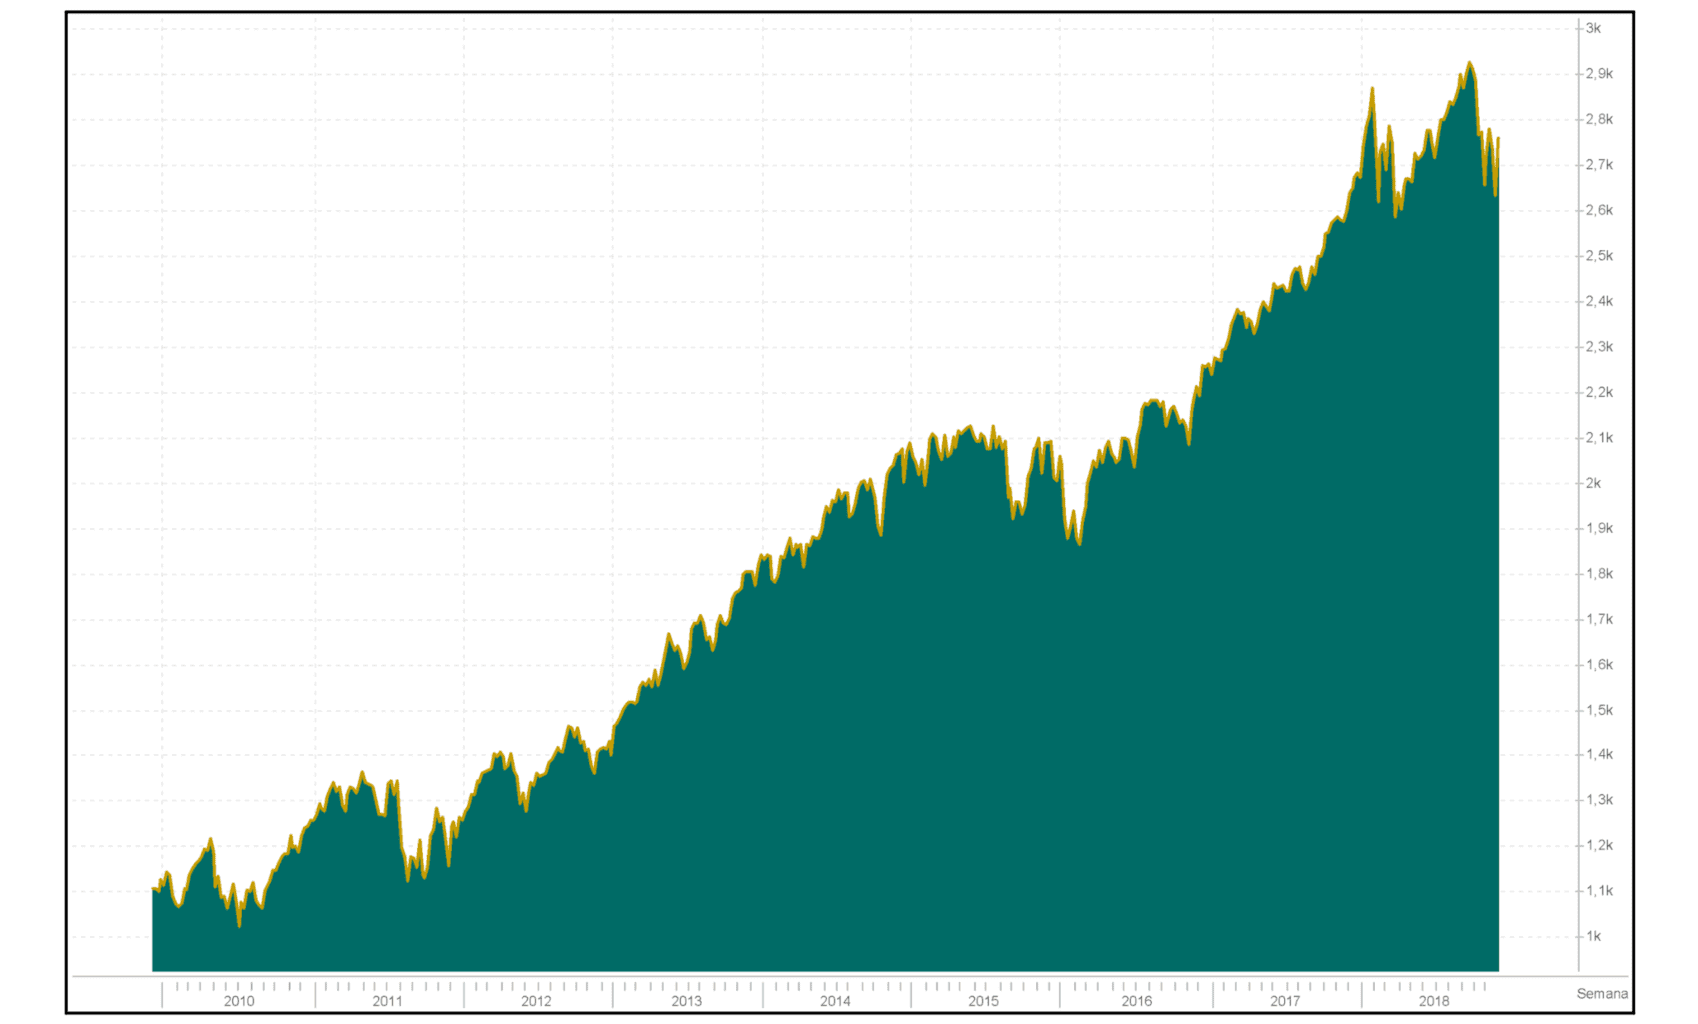Click the 2,6k value on the y-axis
The width and height of the screenshot is (1698, 1024).
(x=1600, y=210)
